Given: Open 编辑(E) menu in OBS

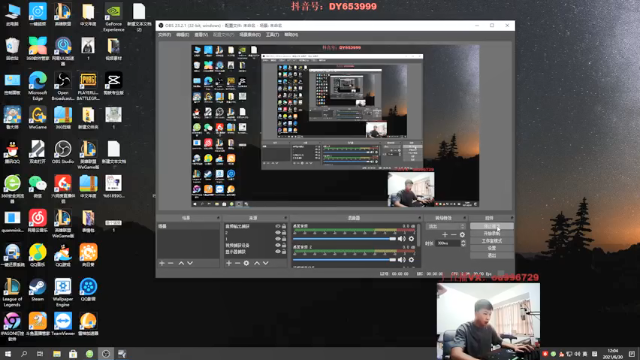Looking at the screenshot, I should pyautogui.click(x=182, y=35).
